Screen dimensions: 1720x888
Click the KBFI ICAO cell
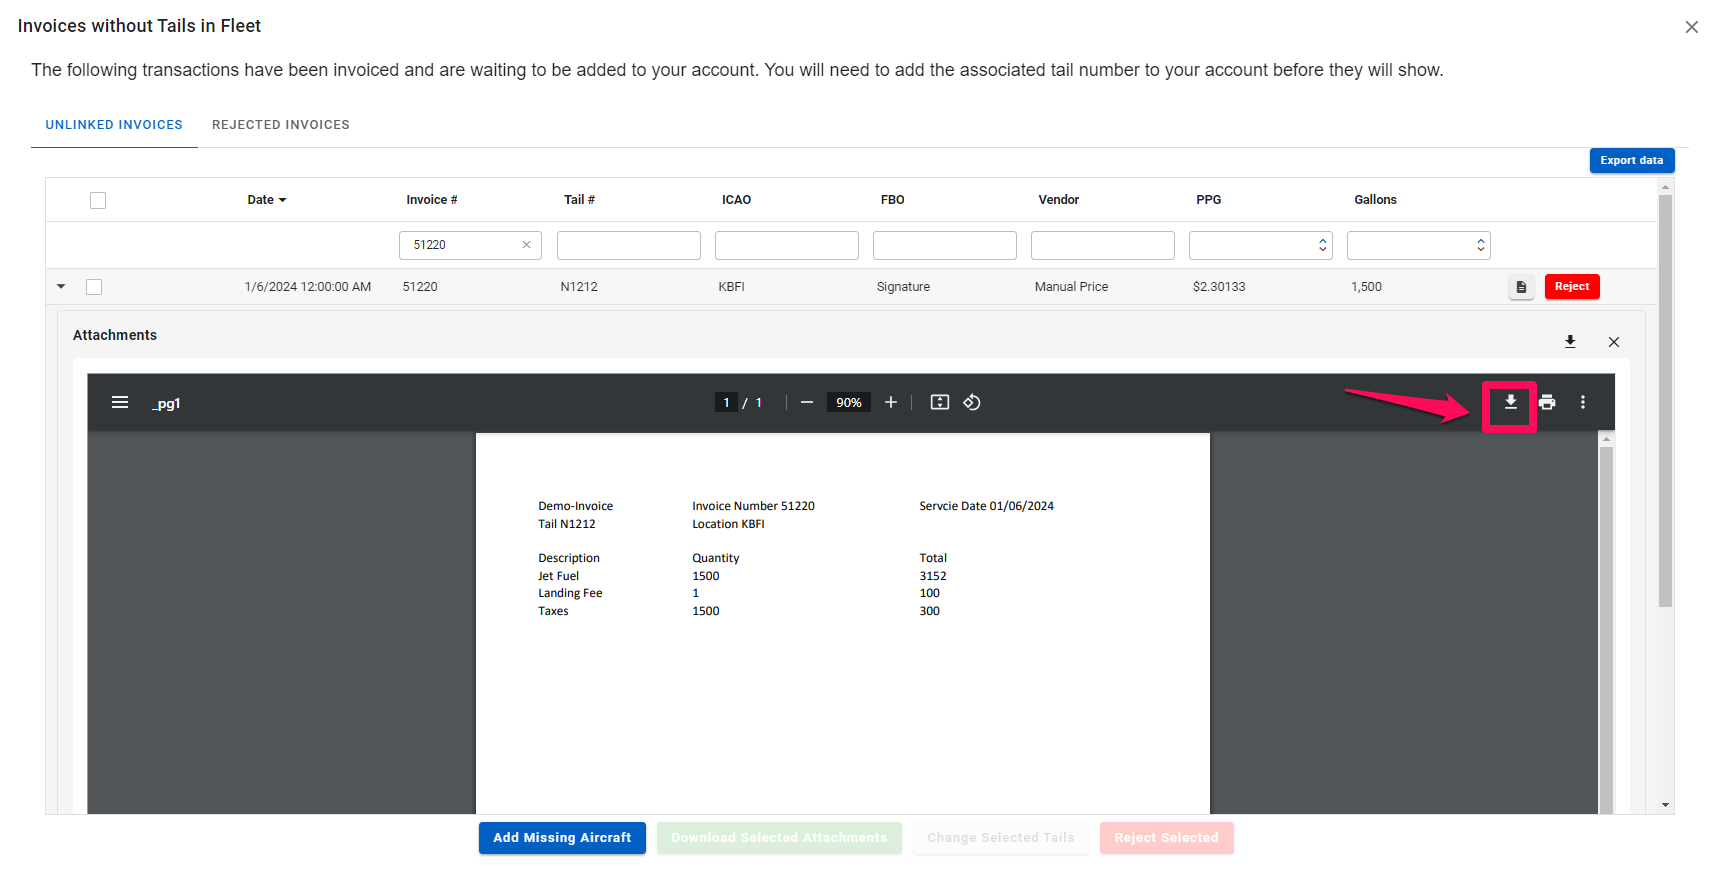tap(732, 287)
